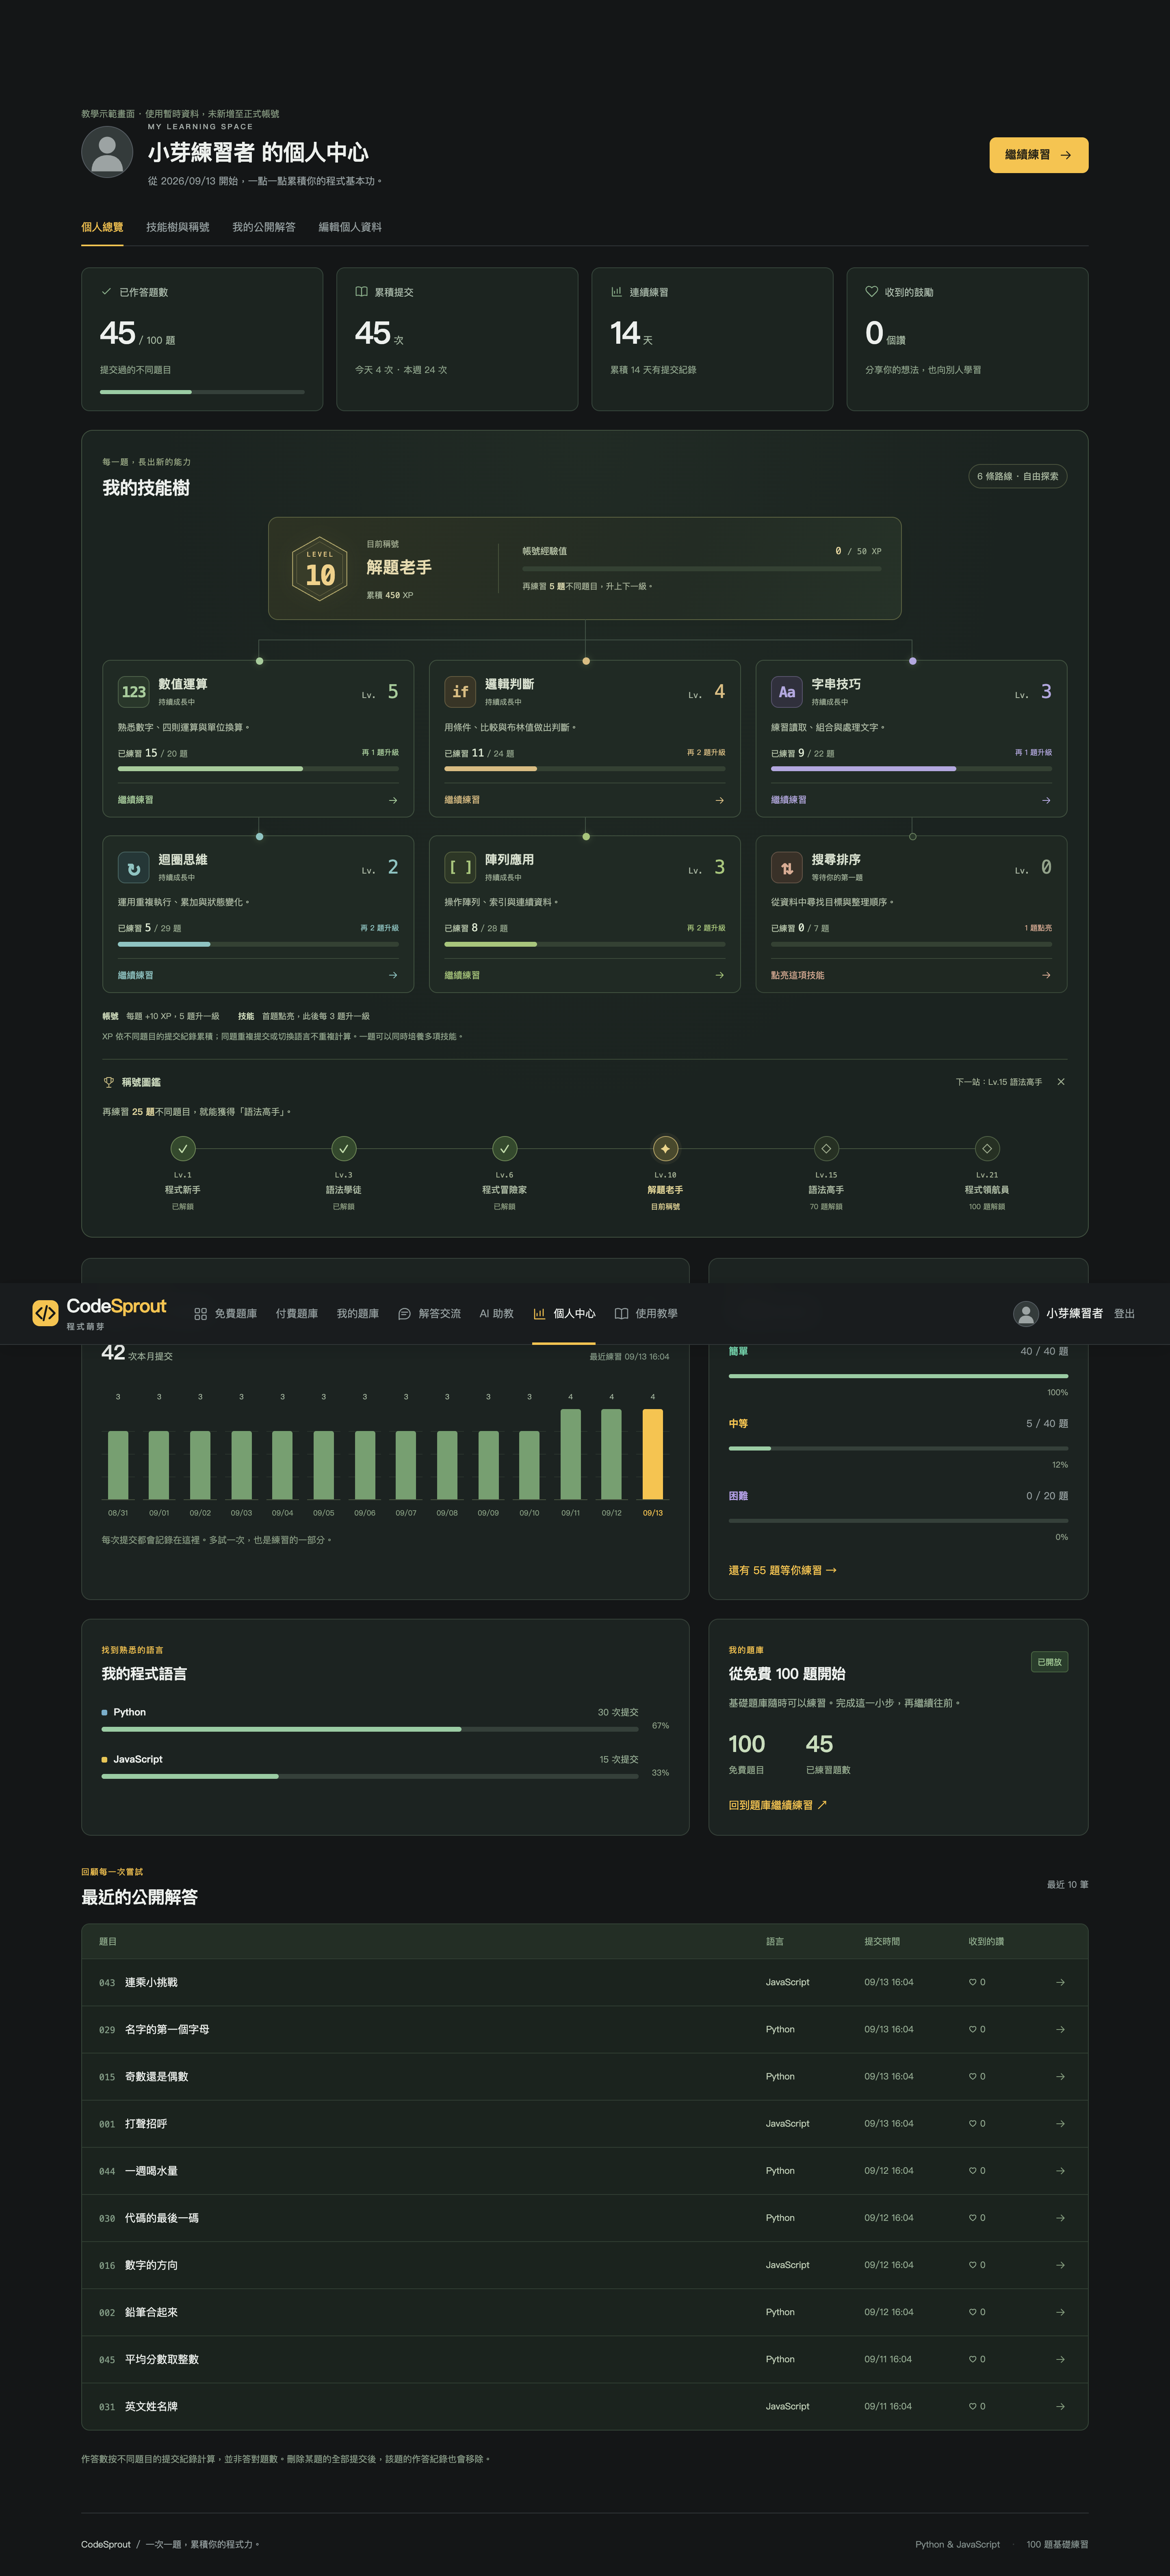Click the trophy icon beside 稱號圖鑑
1170x2576 pixels.
tap(109, 1082)
